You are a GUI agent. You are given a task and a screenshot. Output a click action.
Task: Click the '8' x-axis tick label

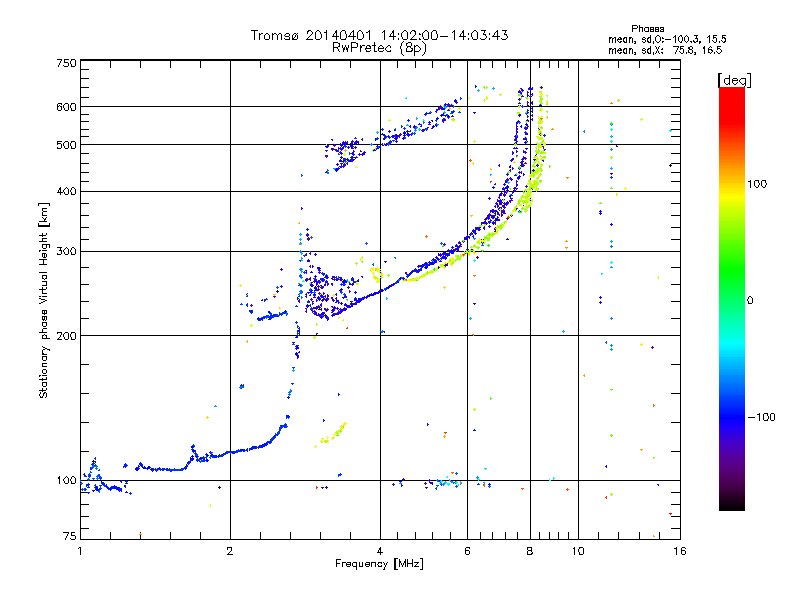[x=530, y=551]
